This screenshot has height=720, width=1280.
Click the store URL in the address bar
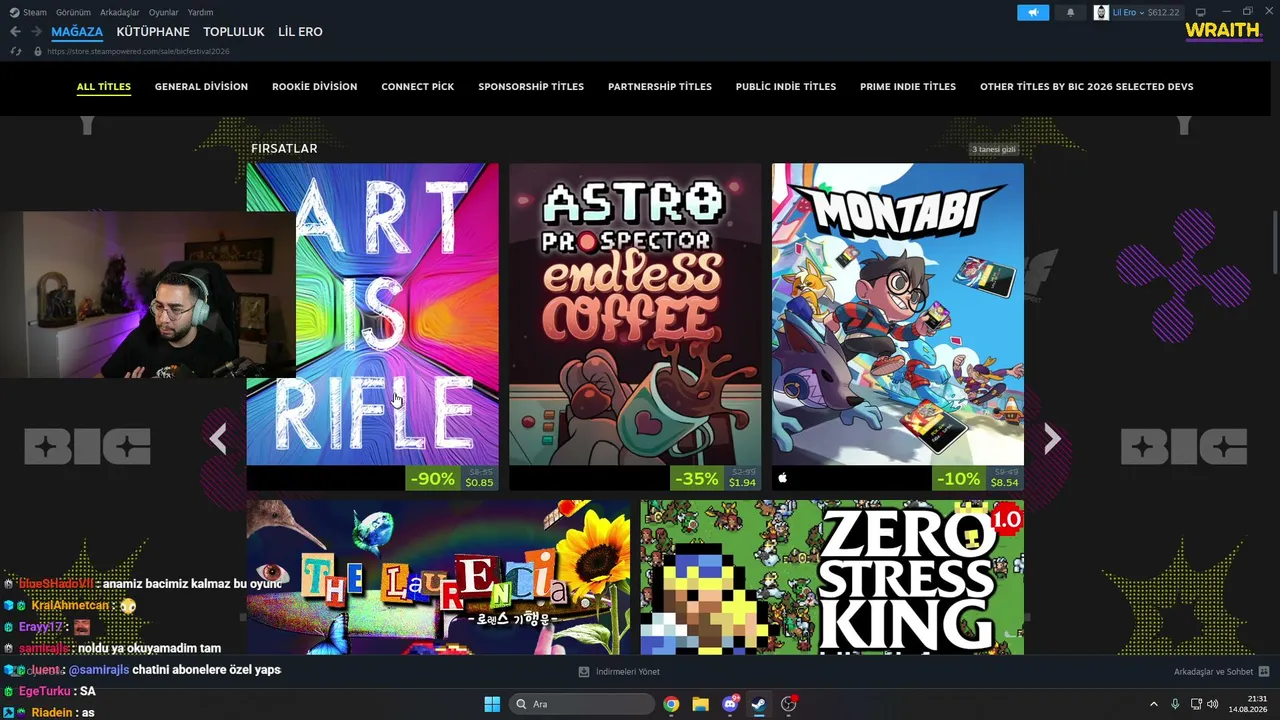[138, 51]
